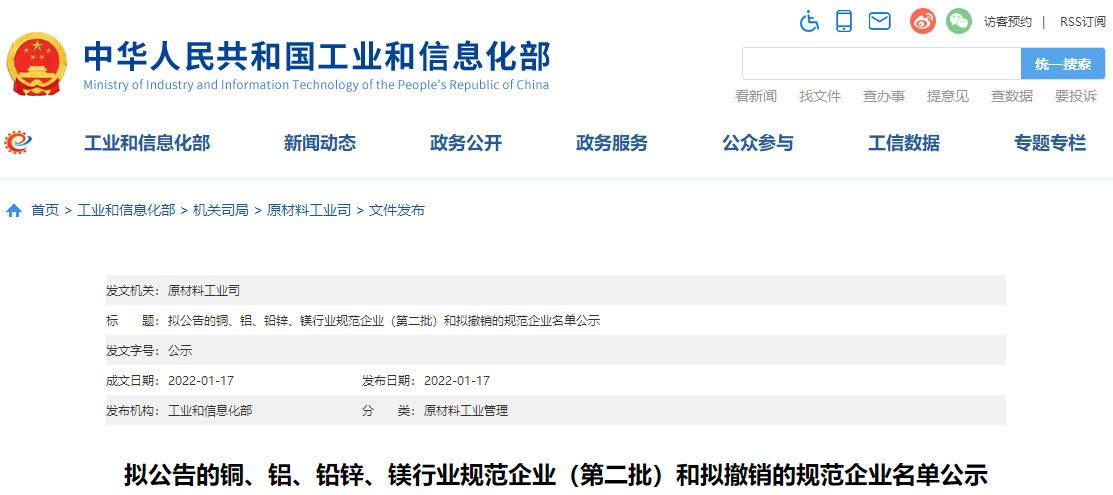Viewport: 1113px width, 495px height.
Task: Select 看新闻 quick link
Action: coord(756,97)
